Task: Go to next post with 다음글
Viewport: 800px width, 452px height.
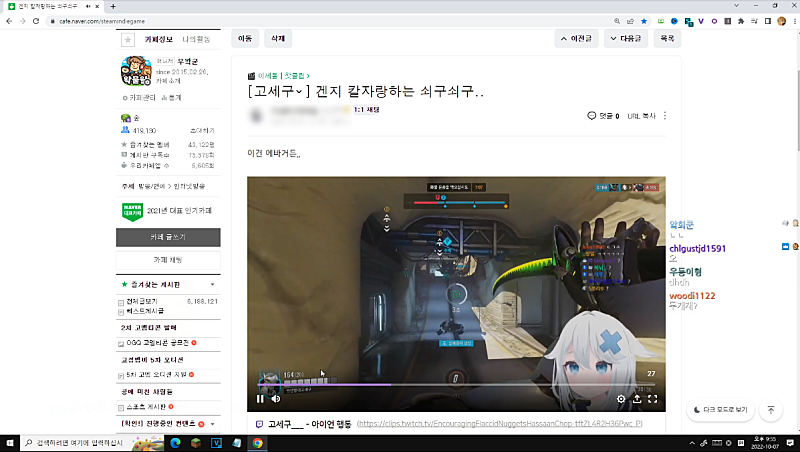Action: point(626,38)
